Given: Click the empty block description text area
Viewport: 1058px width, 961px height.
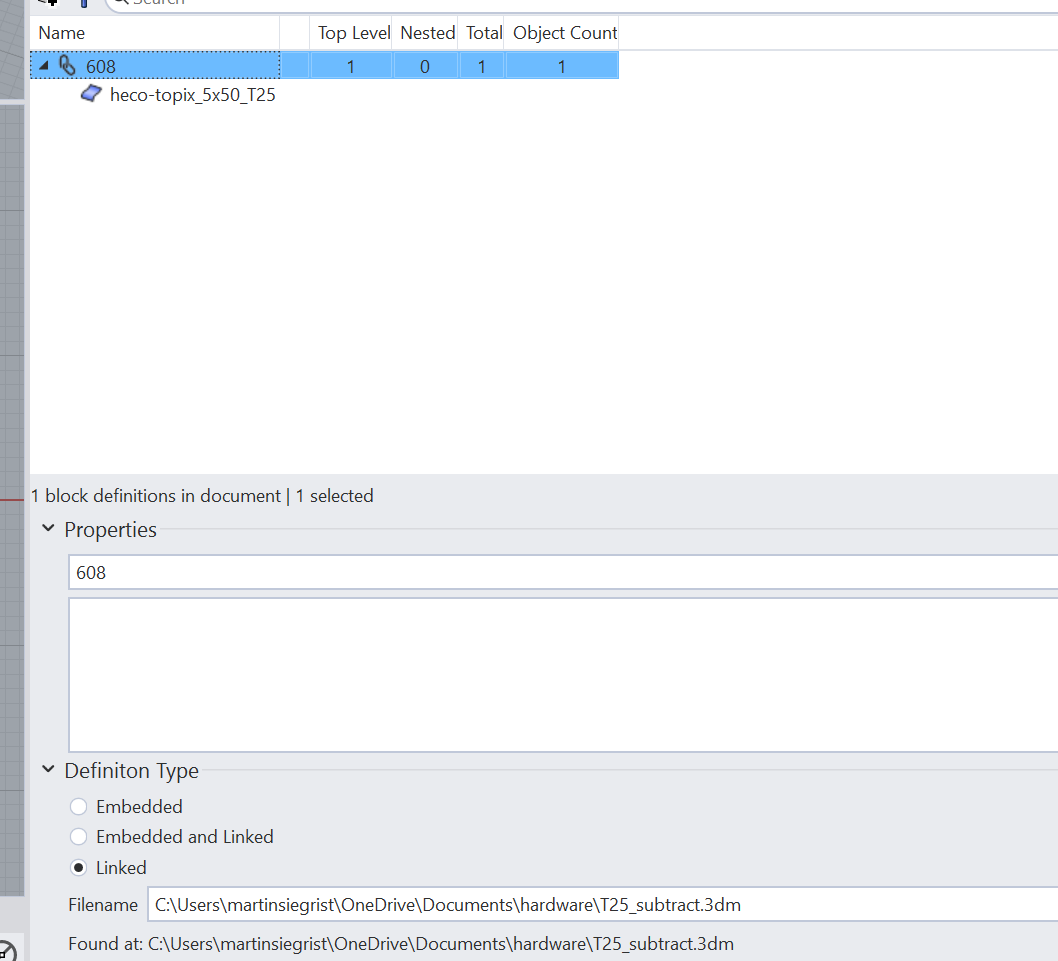Looking at the screenshot, I should pos(500,675).
